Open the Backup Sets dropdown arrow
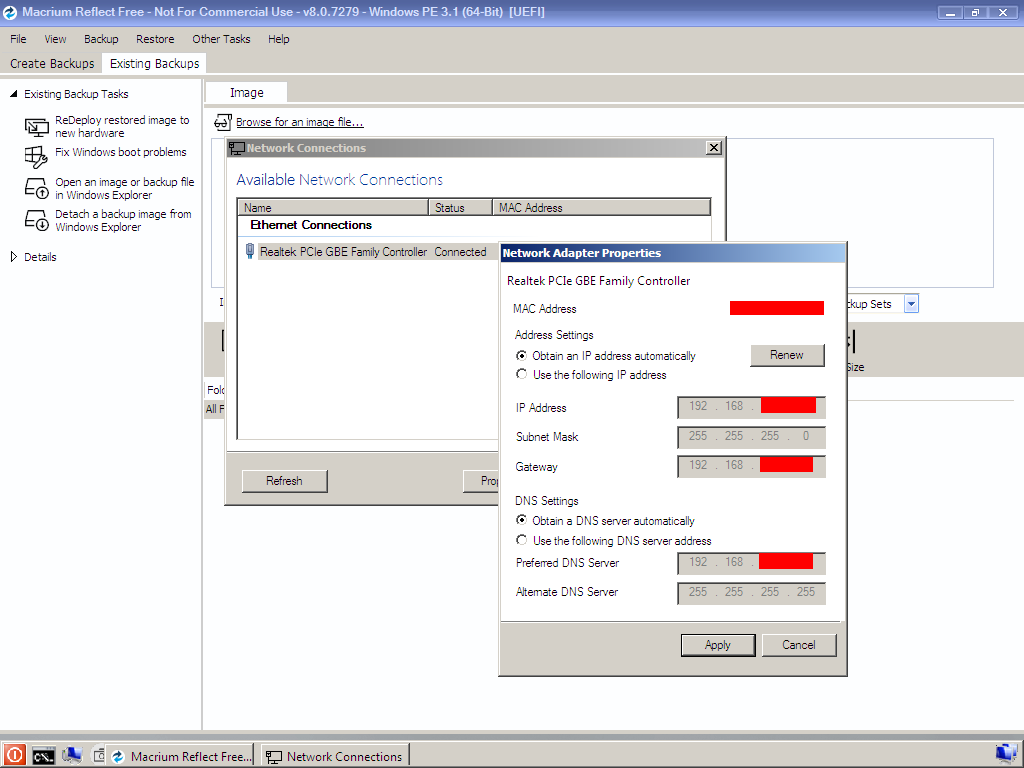This screenshot has height=768, width=1024. tap(911, 304)
